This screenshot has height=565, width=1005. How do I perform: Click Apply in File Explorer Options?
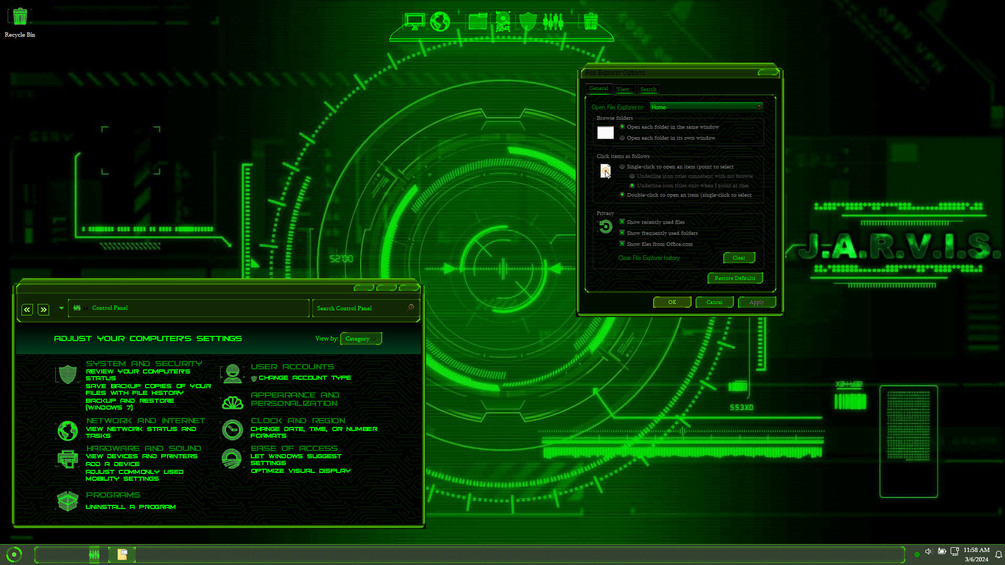(x=756, y=302)
